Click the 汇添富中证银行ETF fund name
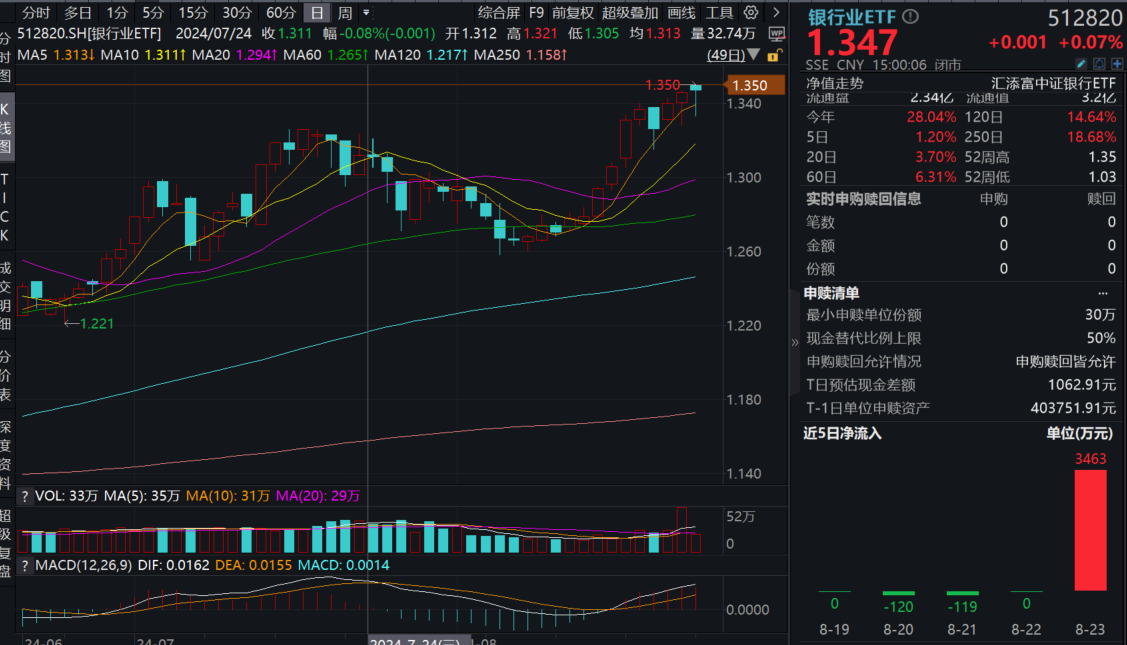This screenshot has height=645, width=1127. point(1054,83)
